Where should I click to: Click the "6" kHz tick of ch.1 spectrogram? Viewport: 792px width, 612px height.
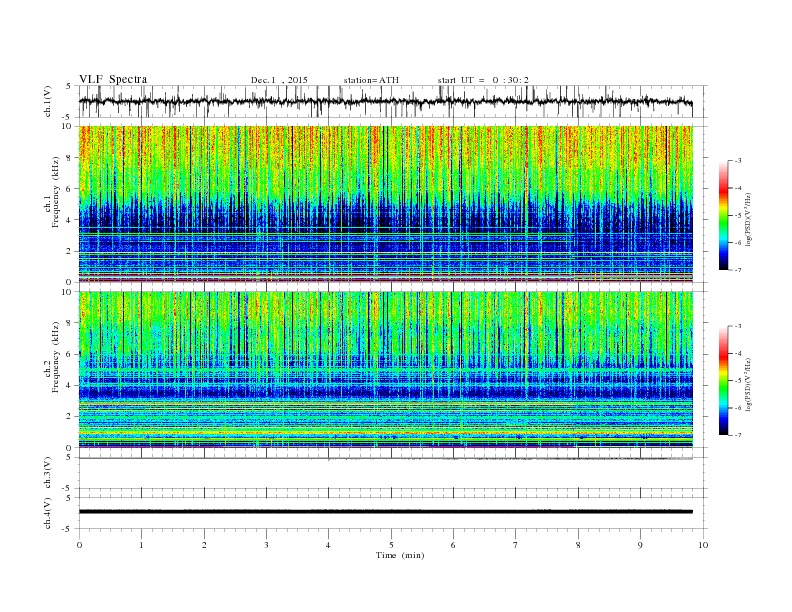click(x=70, y=189)
